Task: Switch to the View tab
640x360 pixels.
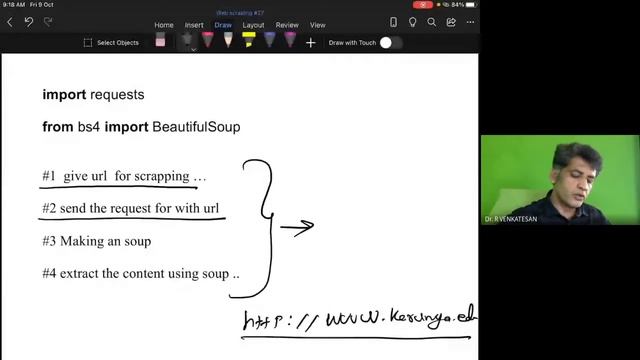Action: pos(318,25)
